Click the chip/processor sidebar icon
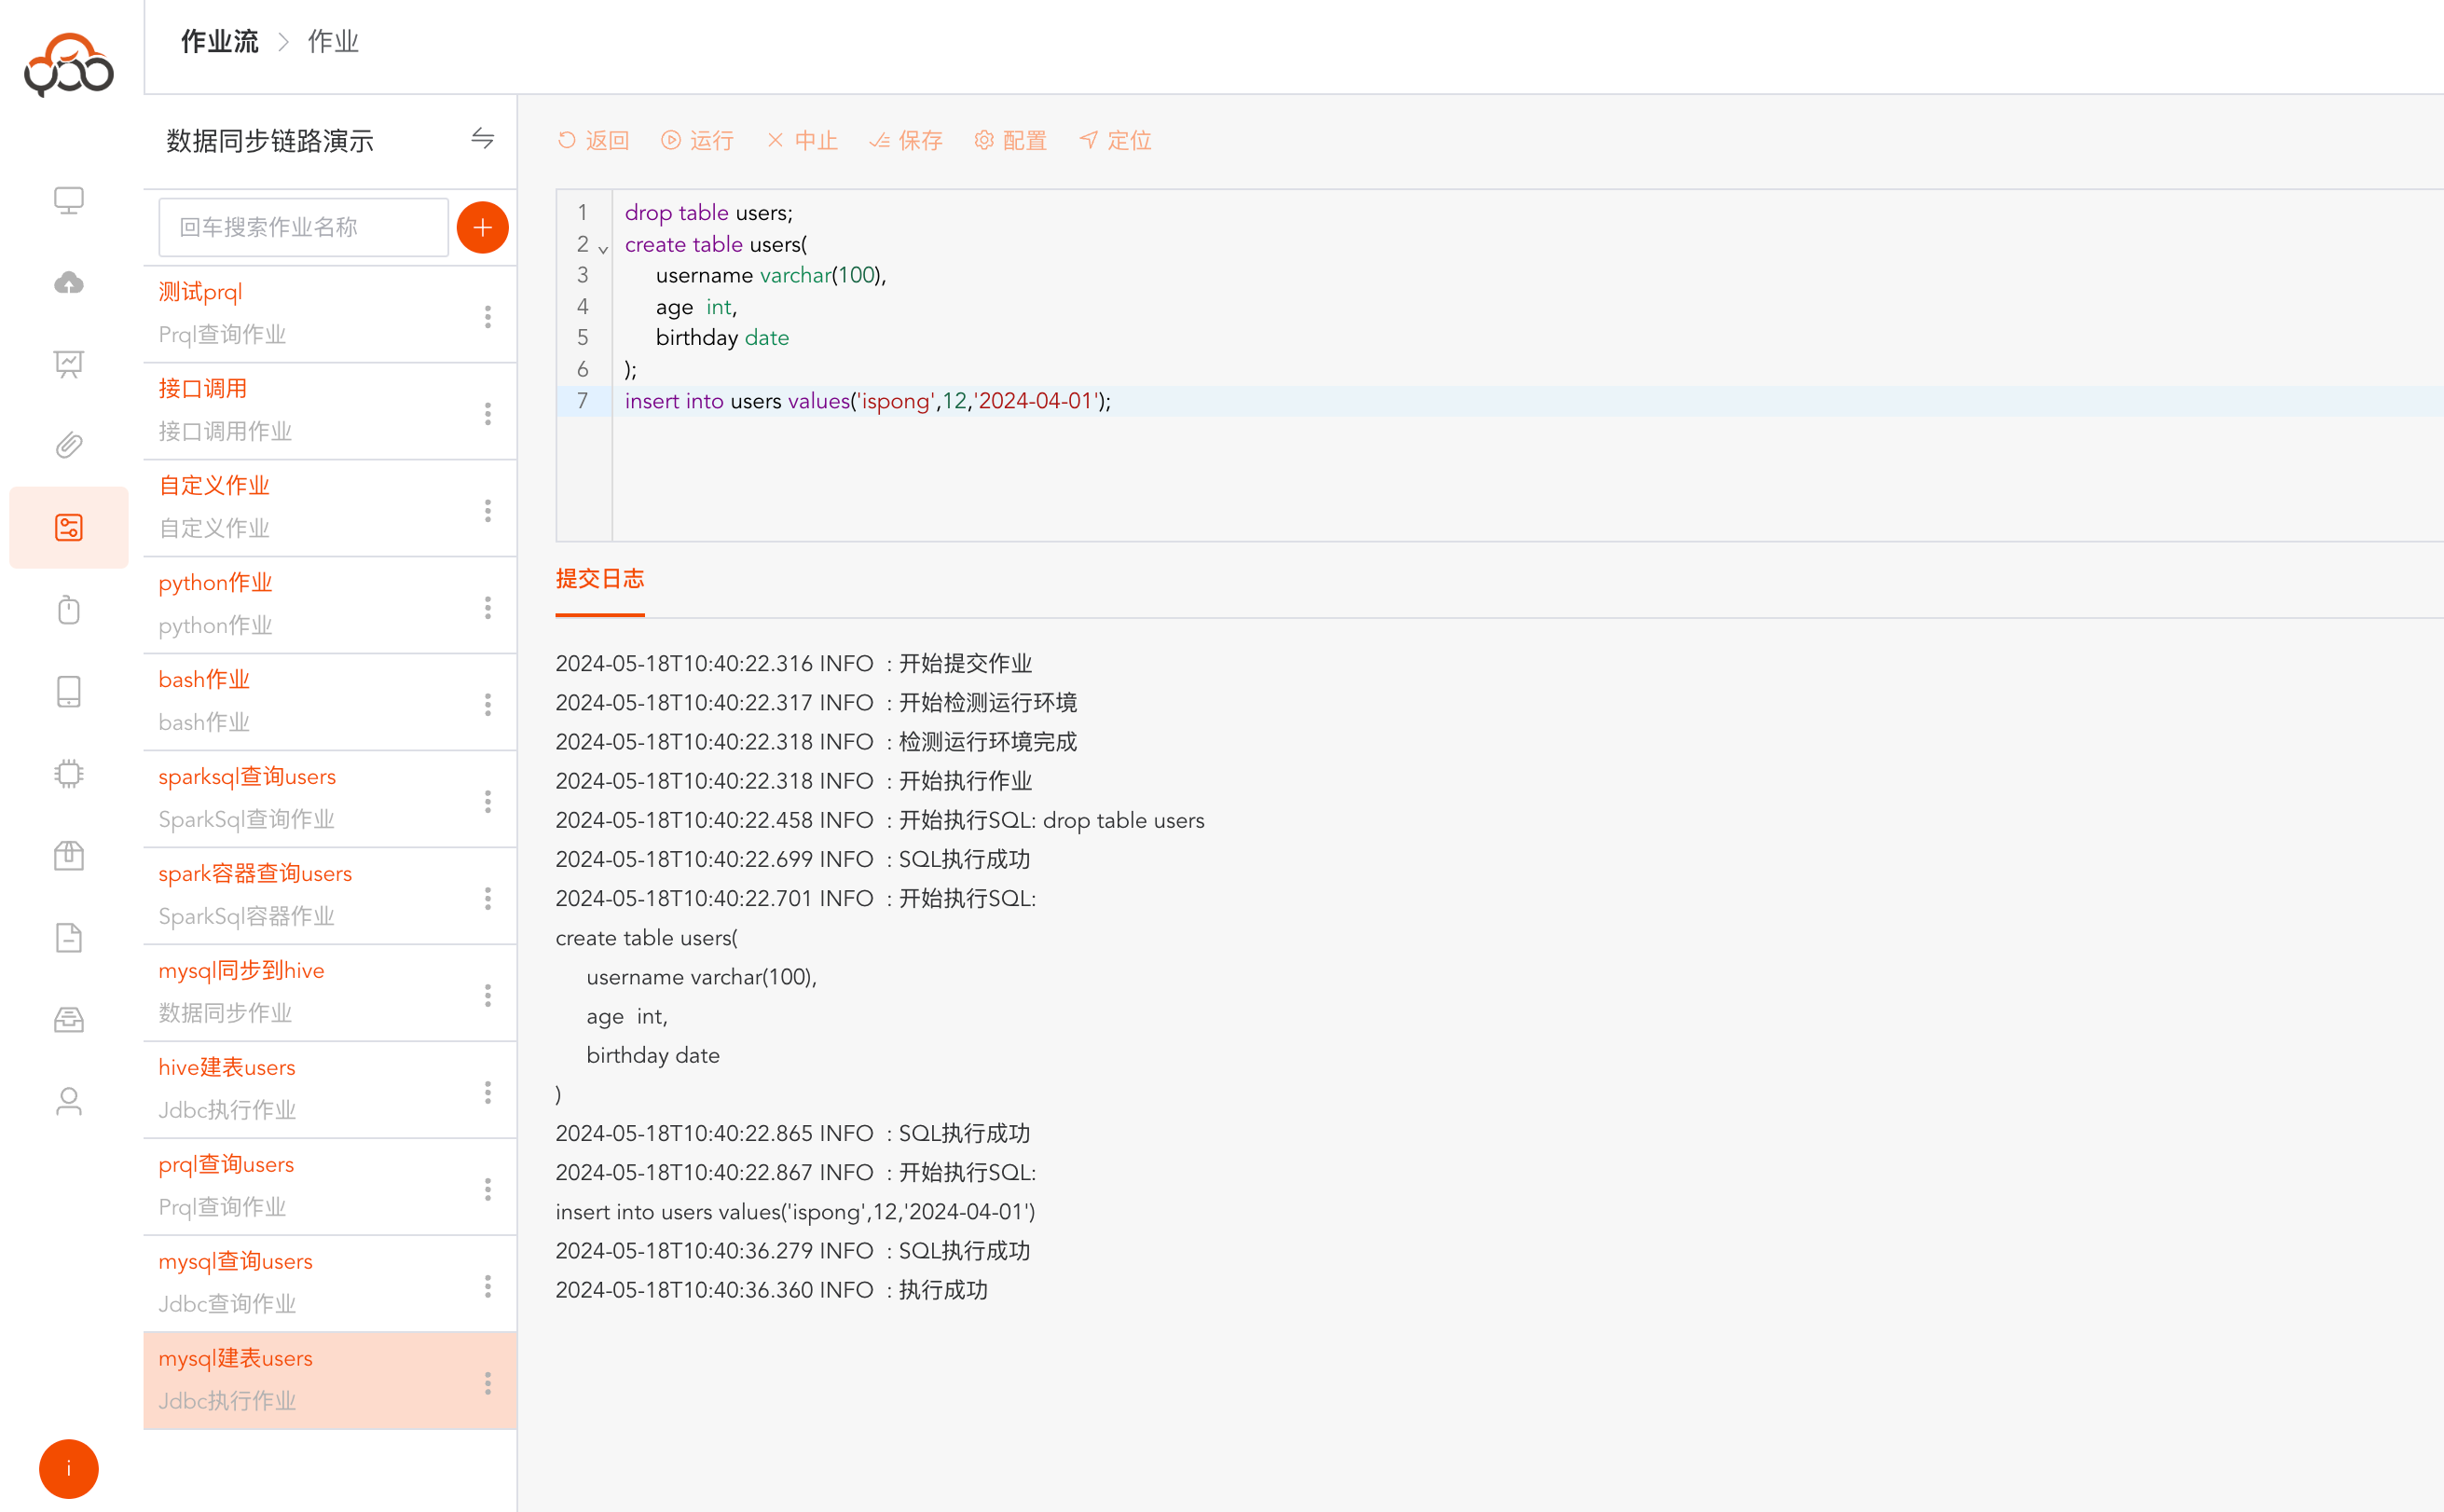Viewport: 2444px width, 1512px height. coord(68,773)
